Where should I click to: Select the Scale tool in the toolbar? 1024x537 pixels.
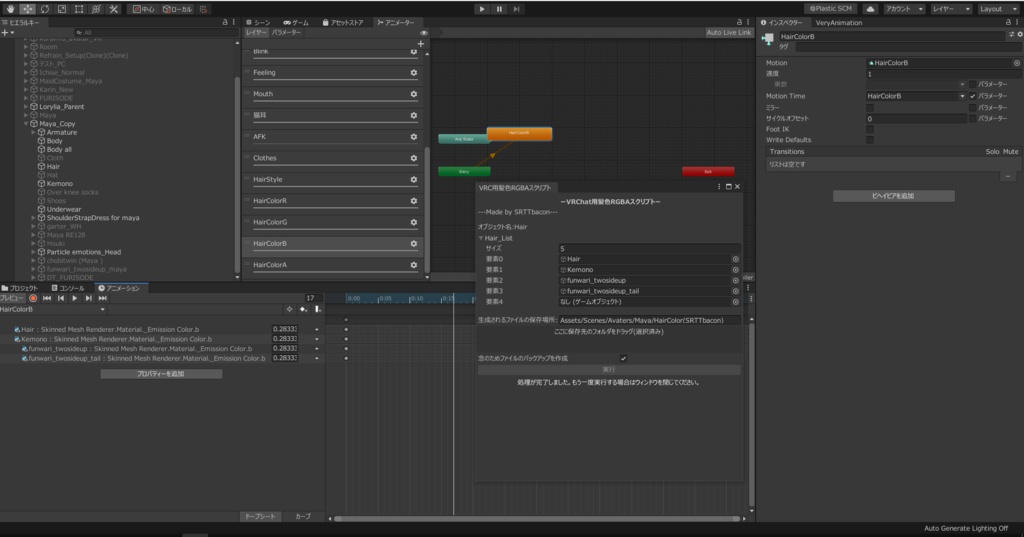coord(61,9)
